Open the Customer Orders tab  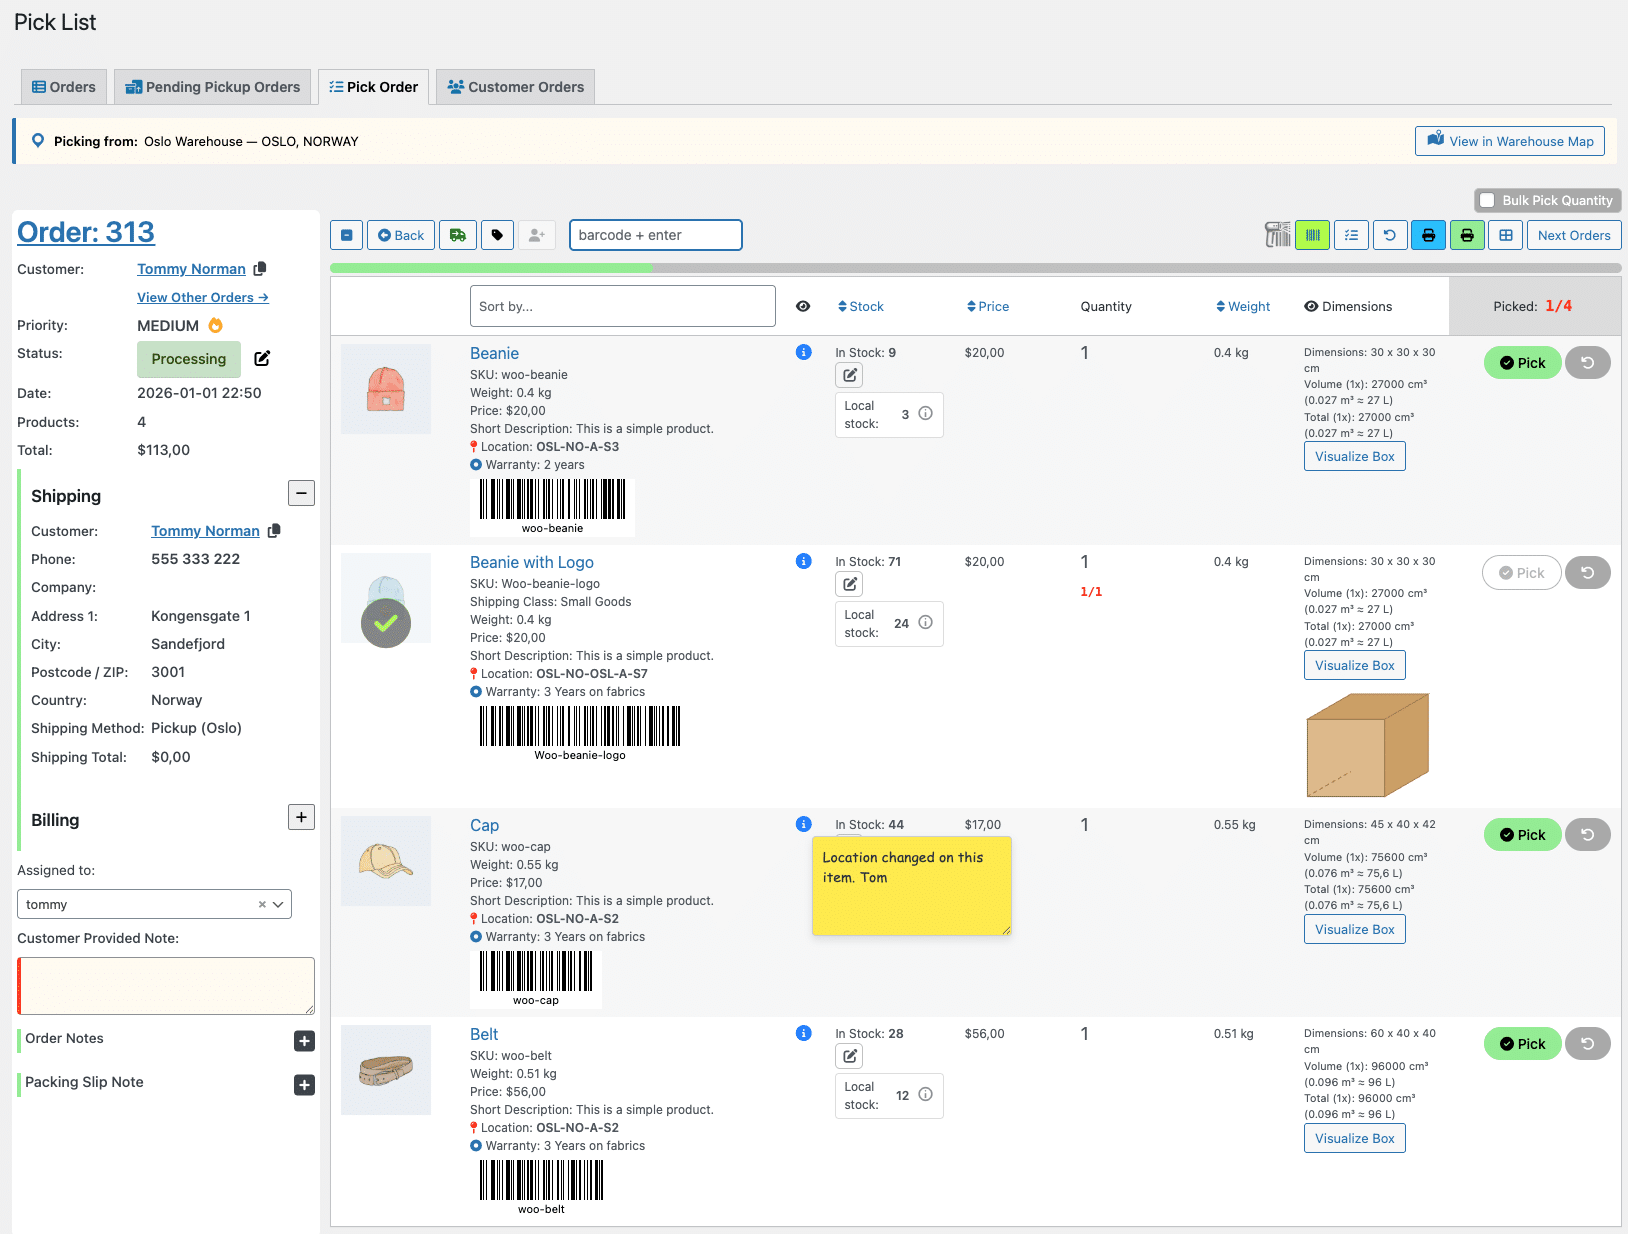coord(515,87)
